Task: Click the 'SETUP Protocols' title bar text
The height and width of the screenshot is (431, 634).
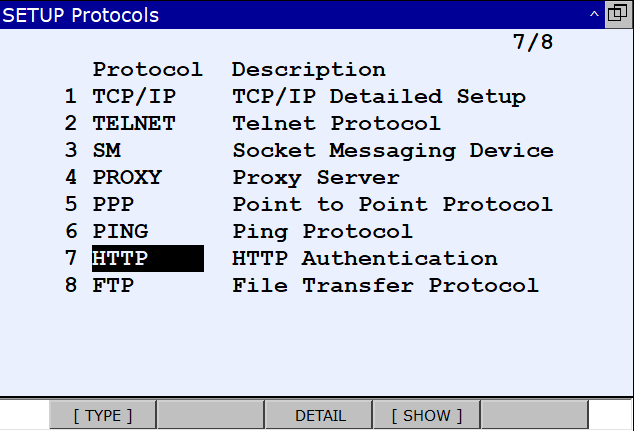Action: [82, 15]
